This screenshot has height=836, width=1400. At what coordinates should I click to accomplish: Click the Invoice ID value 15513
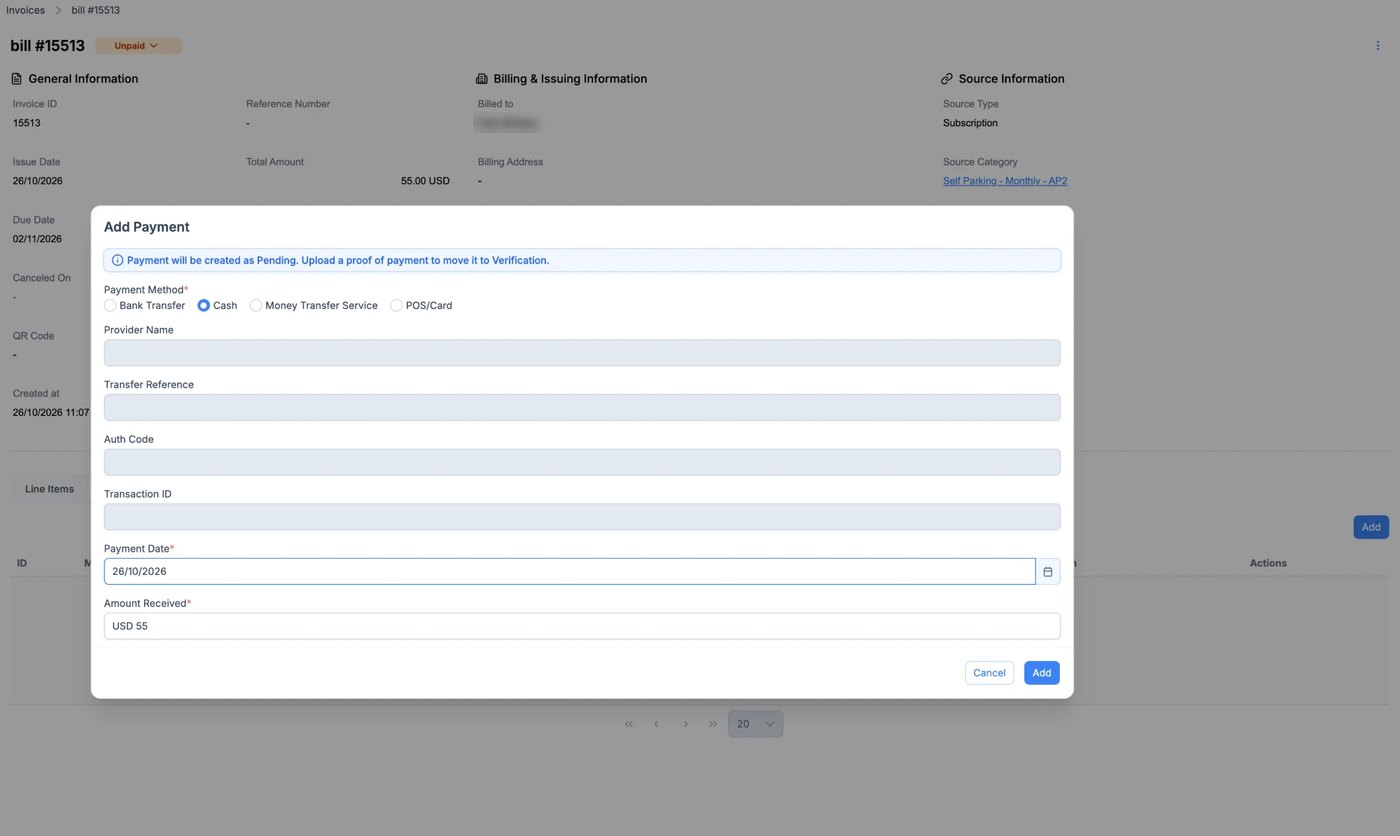coord(27,123)
